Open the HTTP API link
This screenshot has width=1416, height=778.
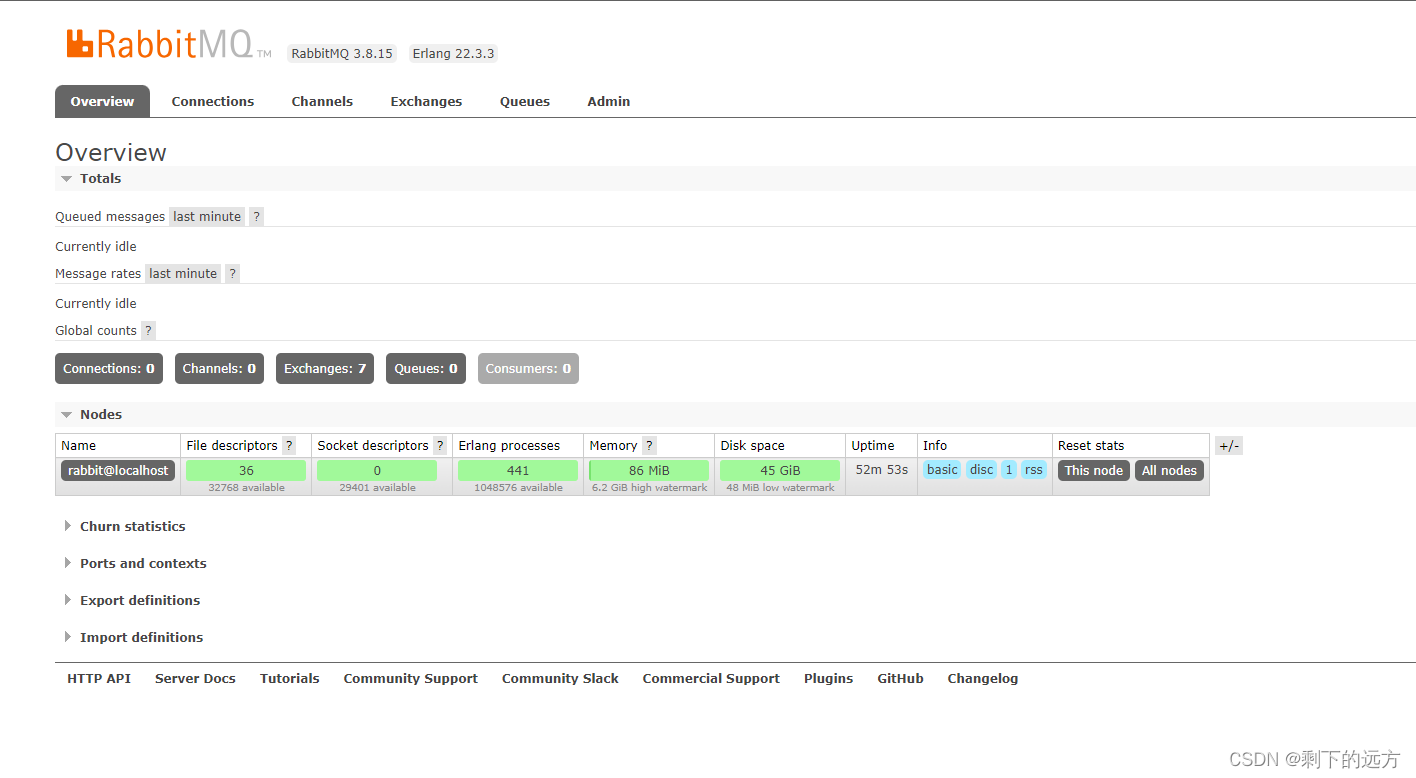tap(99, 678)
